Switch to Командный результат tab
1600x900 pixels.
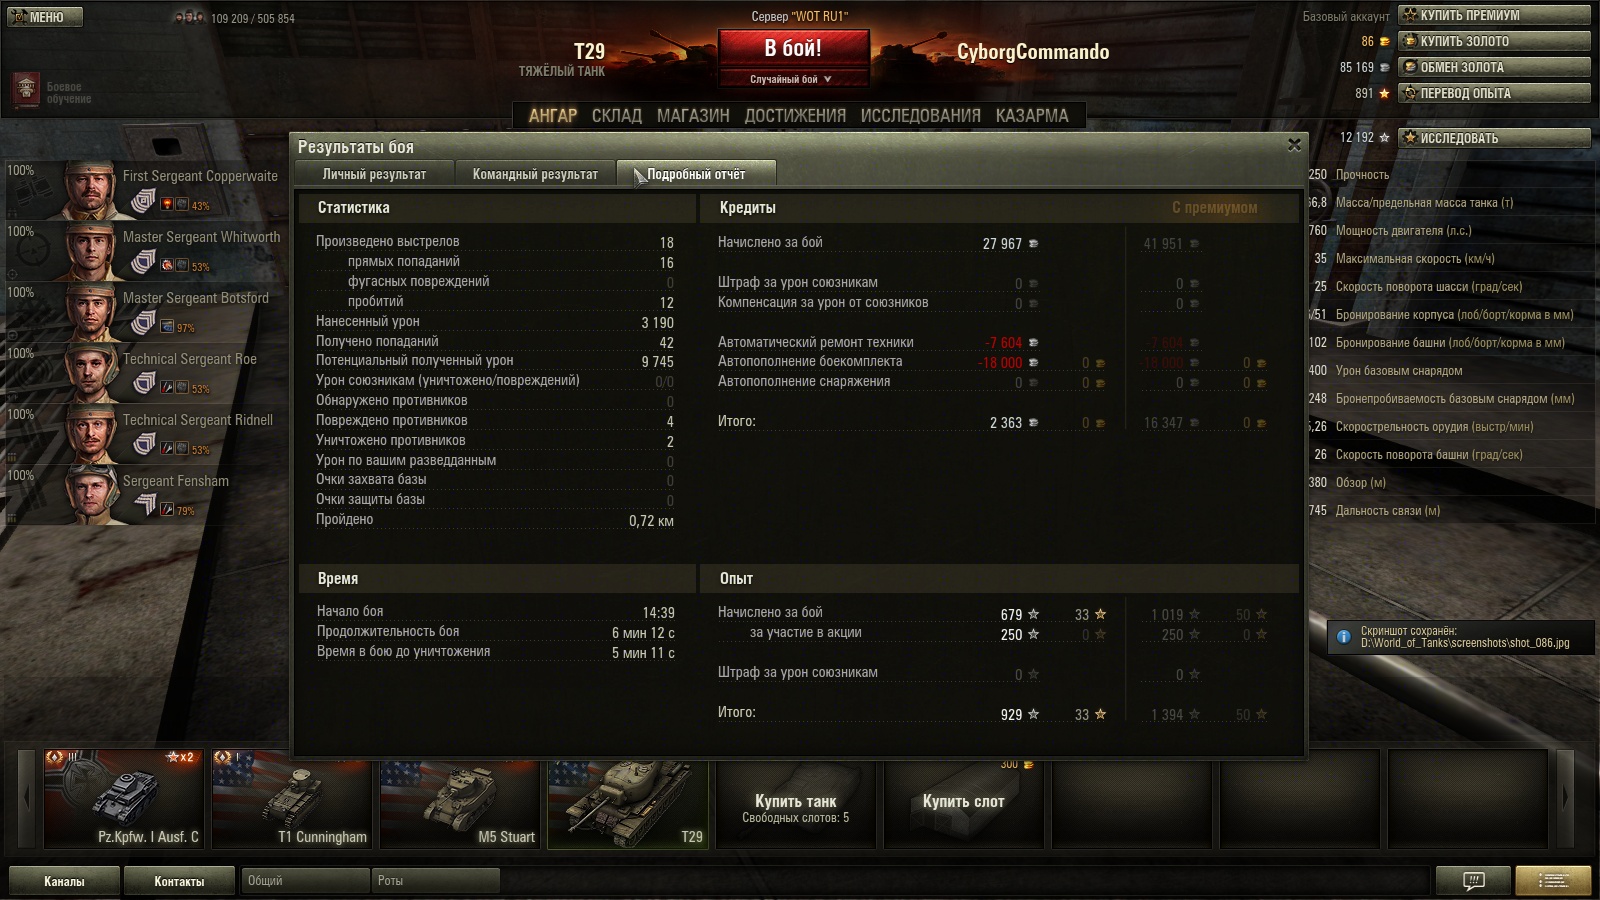[x=535, y=174]
